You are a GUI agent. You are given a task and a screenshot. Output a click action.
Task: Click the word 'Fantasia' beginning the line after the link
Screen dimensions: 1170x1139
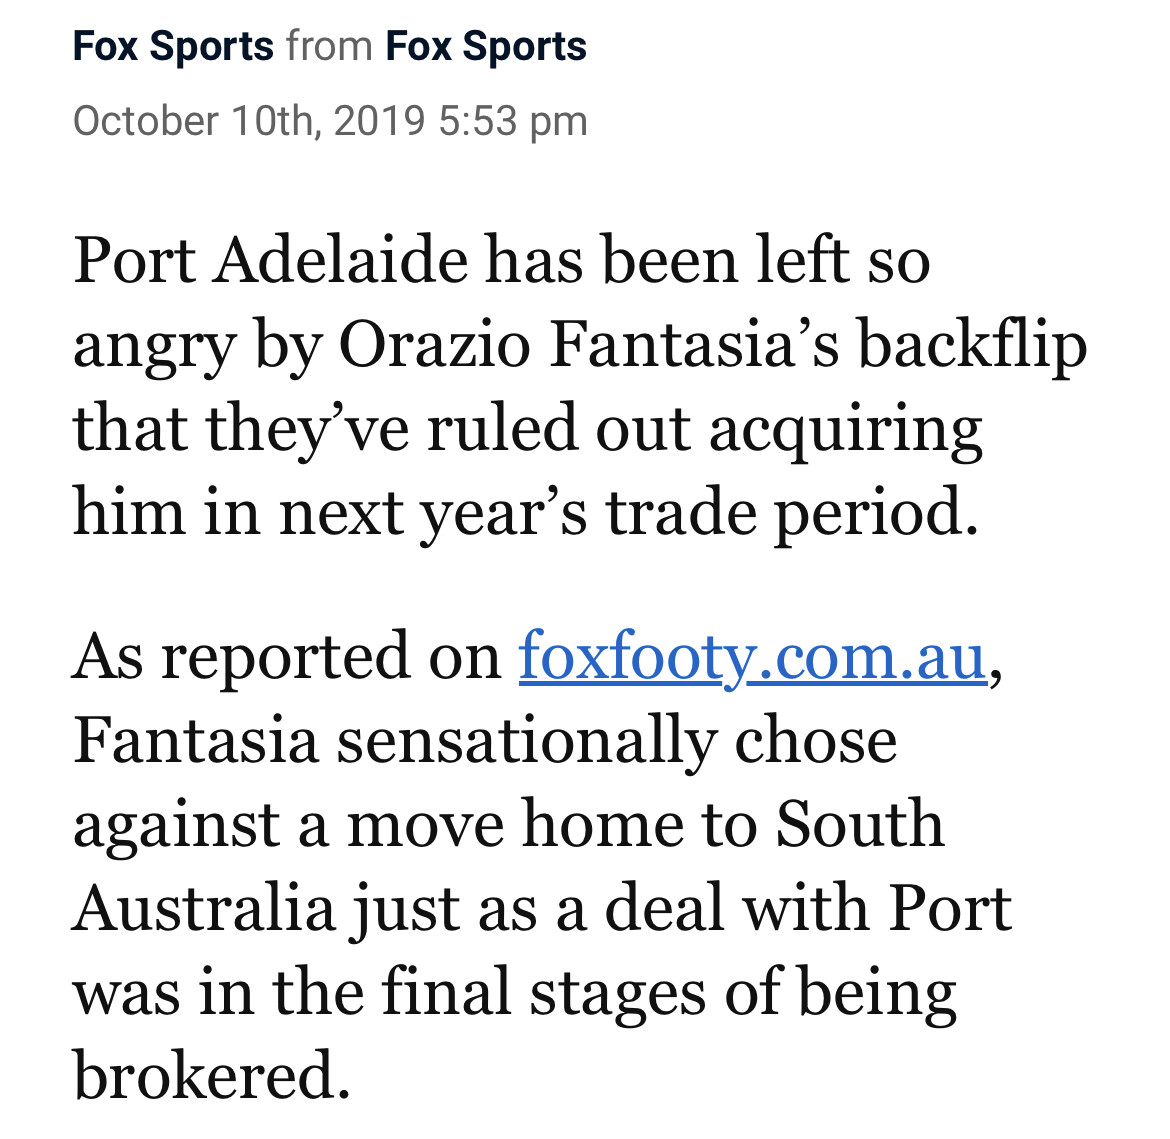pos(195,740)
